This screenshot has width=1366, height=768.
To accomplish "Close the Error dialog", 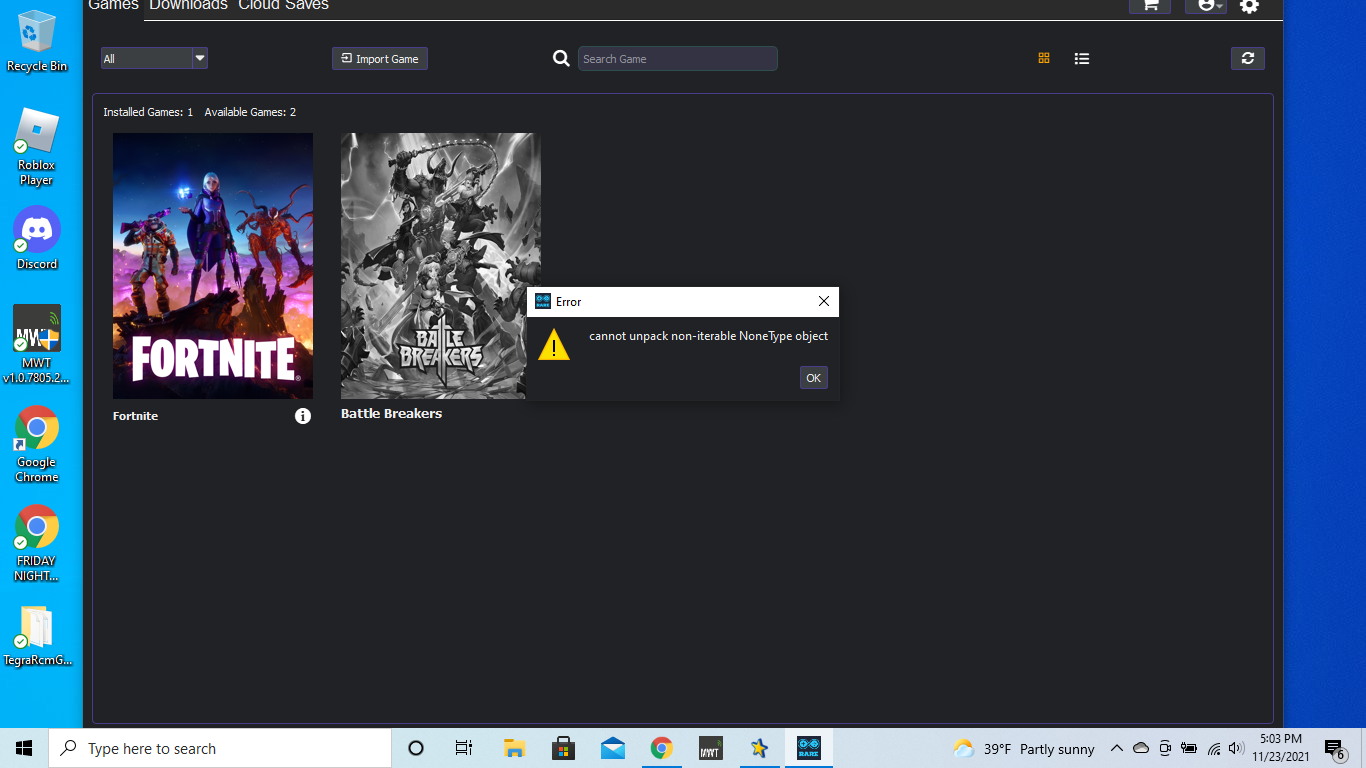I will click(x=824, y=301).
